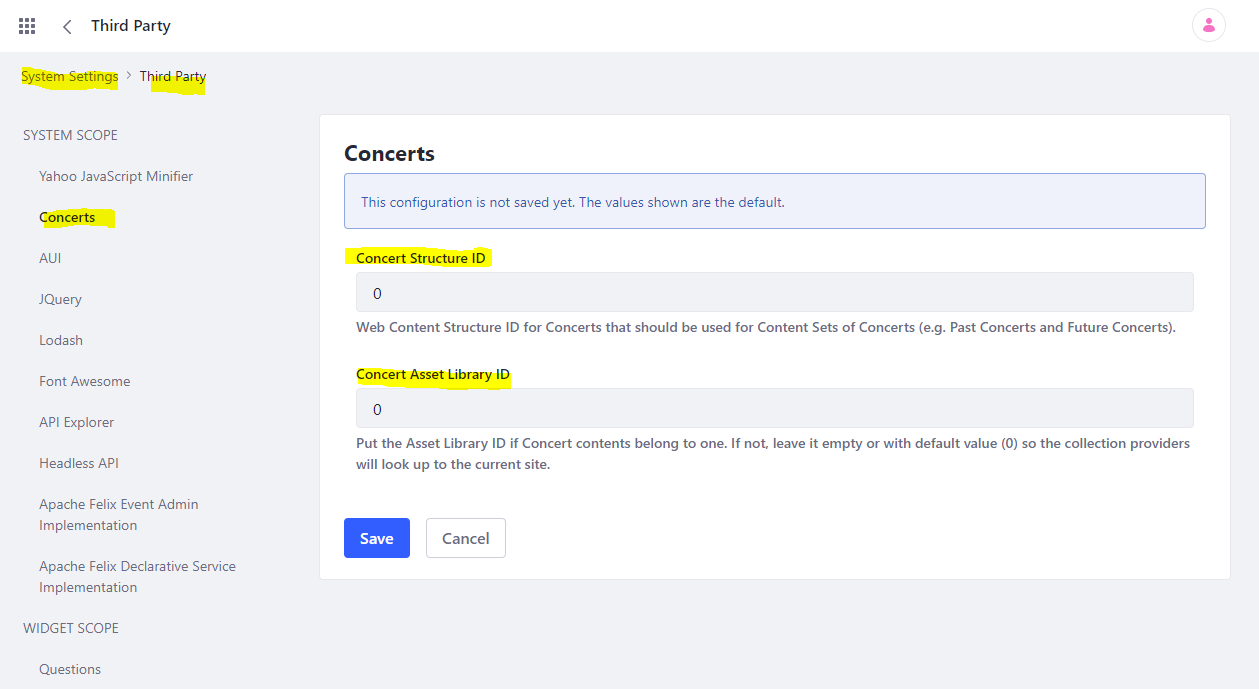Open the user profile avatar menu
This screenshot has width=1259, height=689.
click(1208, 26)
